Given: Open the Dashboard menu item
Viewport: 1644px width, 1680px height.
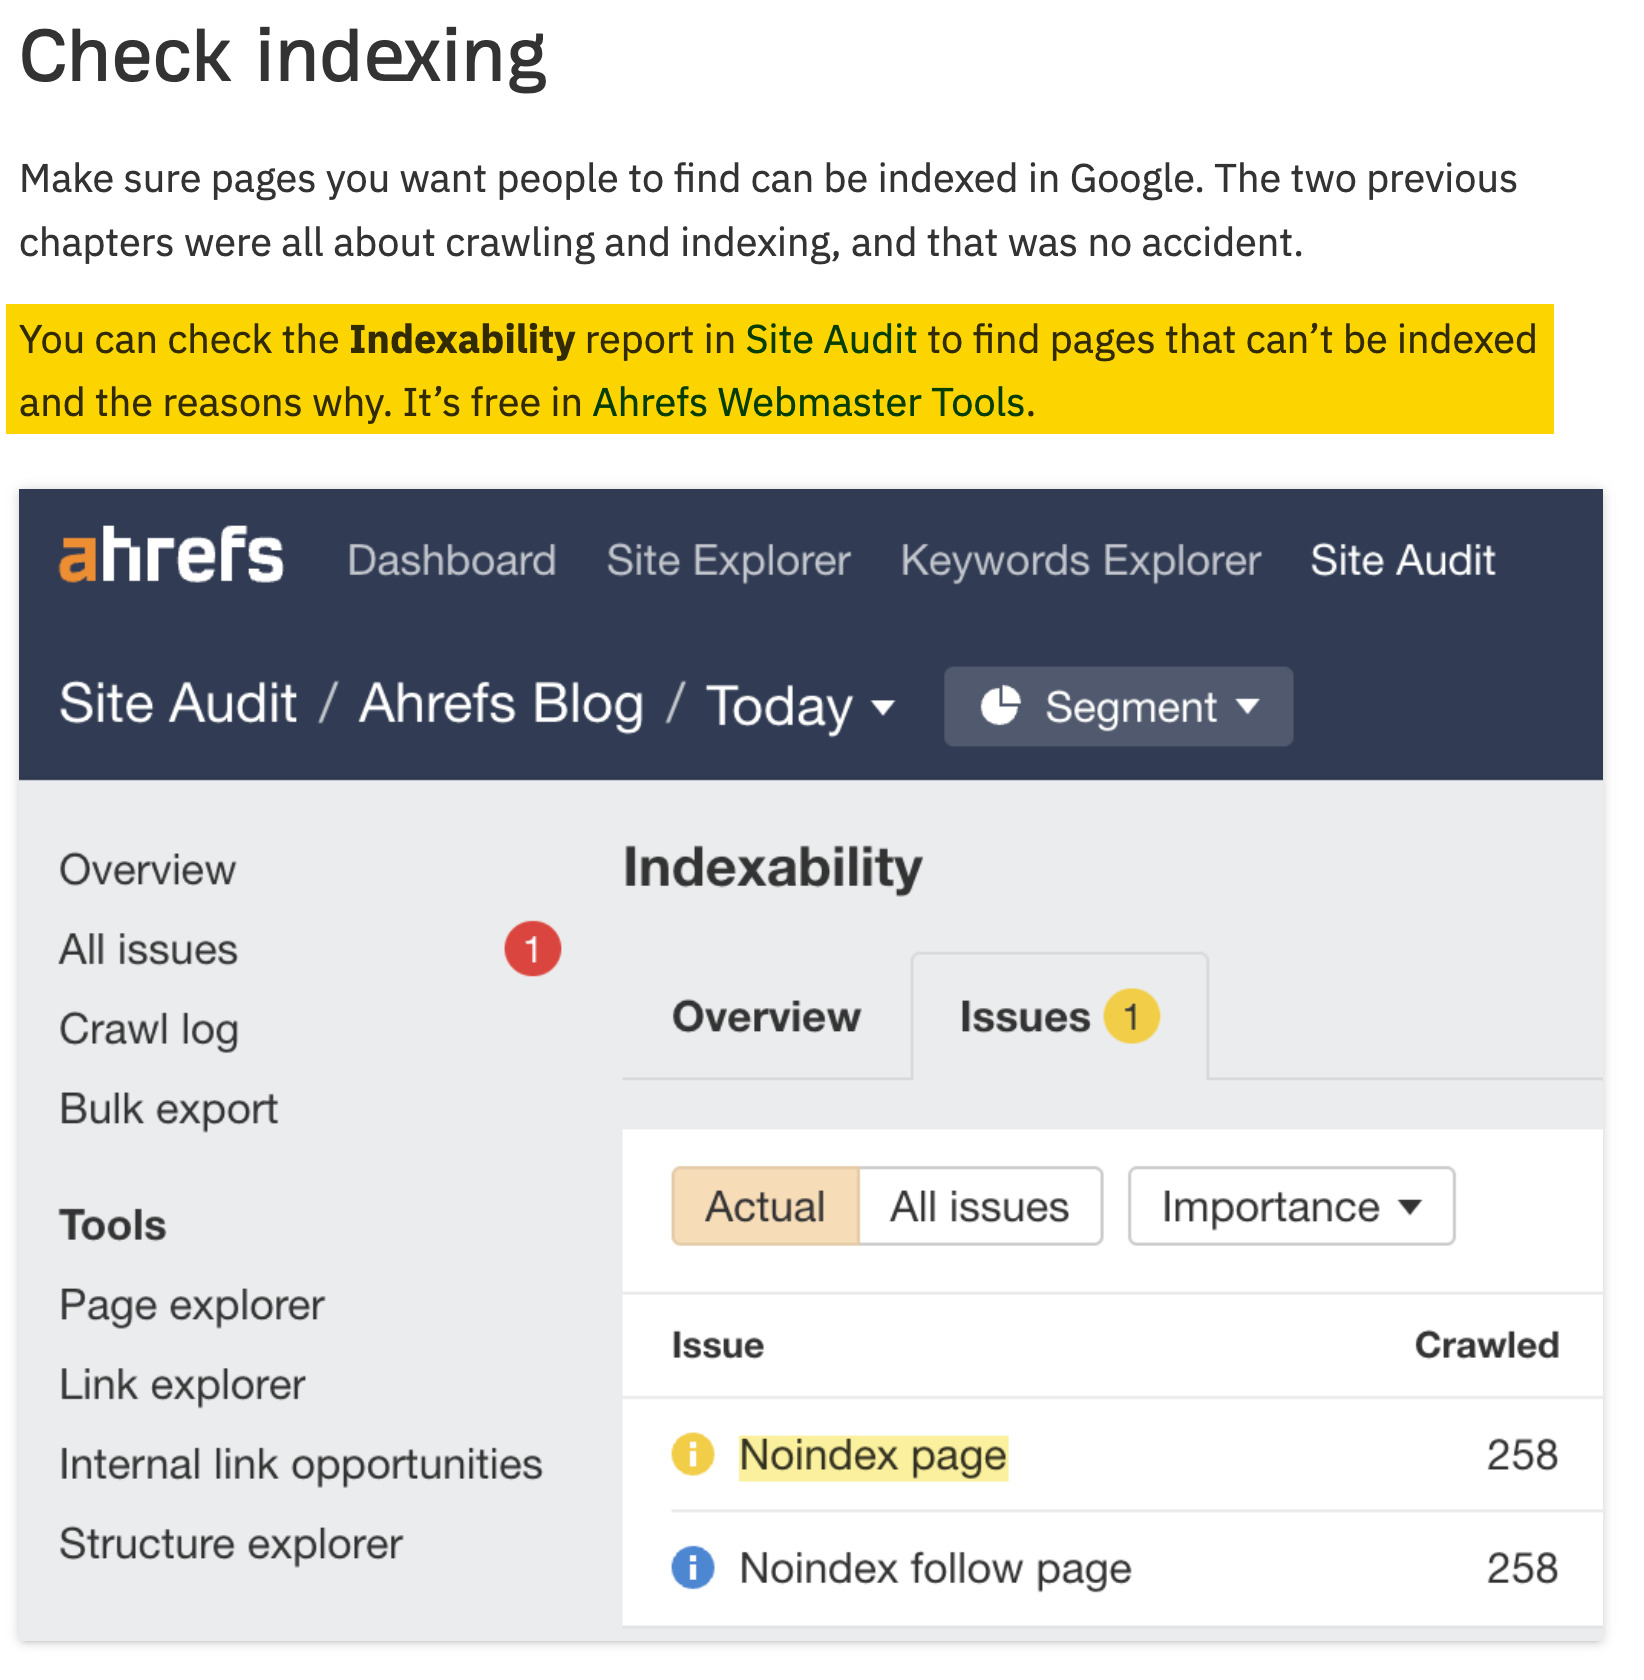Looking at the screenshot, I should tap(452, 560).
